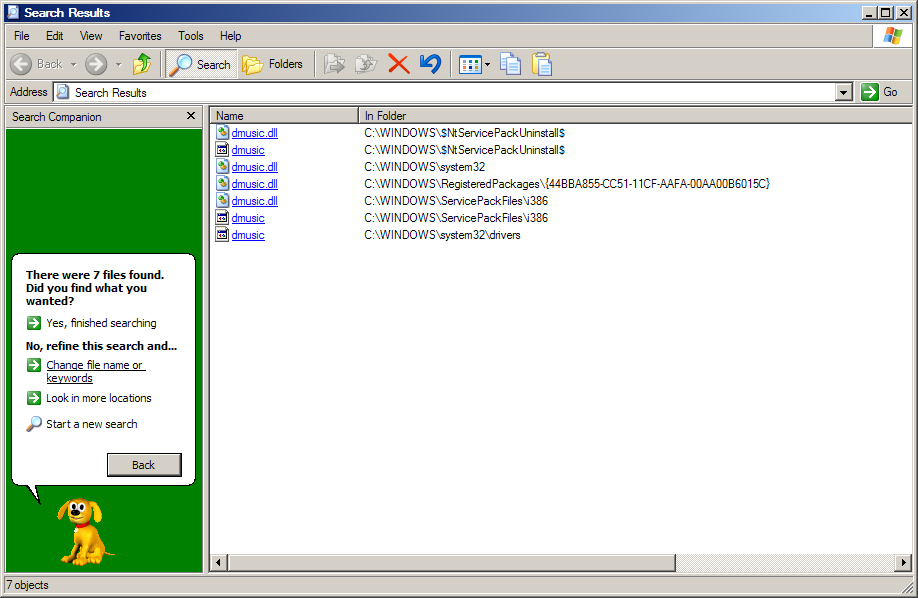Click the horizontal scrollbar right arrow
Viewport: 918px width, 598px height.
pos(903,563)
